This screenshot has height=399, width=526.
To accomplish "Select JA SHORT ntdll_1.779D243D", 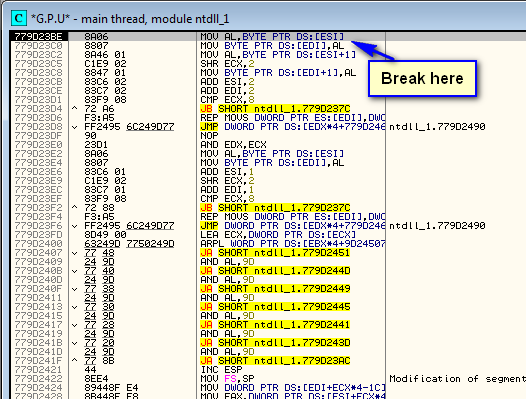I will 275,343.
